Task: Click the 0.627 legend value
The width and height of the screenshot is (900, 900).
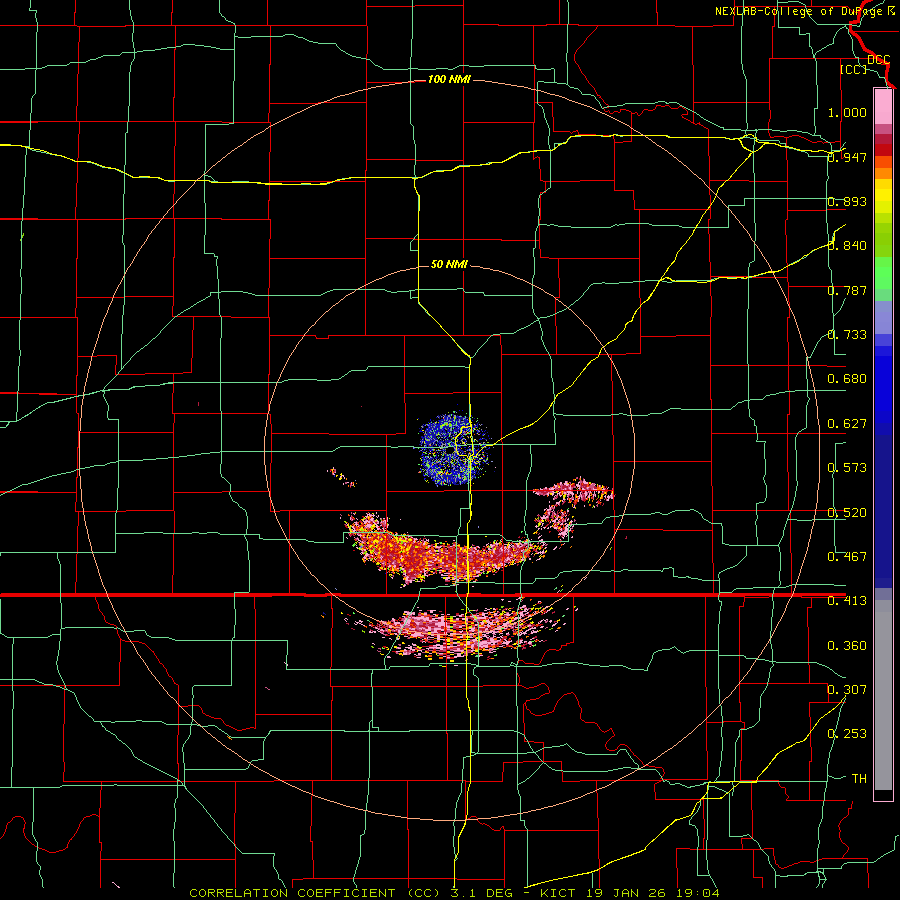Action: pos(847,424)
